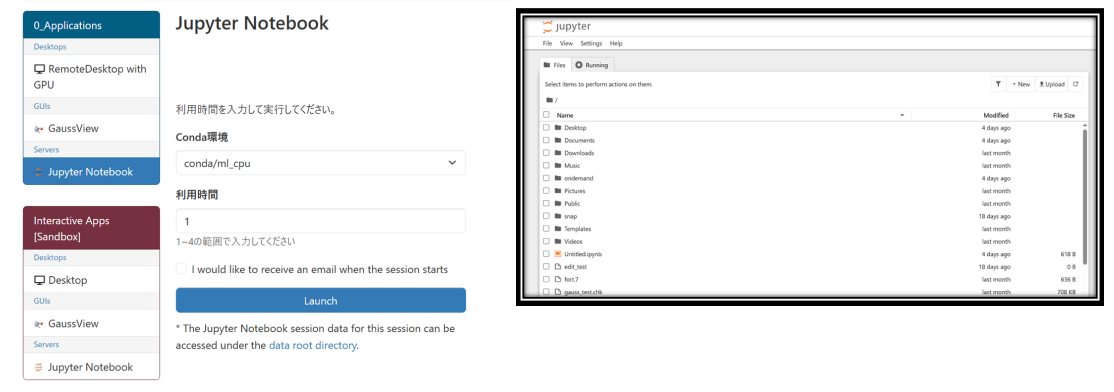Open the data root directory link
This screenshot has width=1114, height=392.
coord(313,346)
